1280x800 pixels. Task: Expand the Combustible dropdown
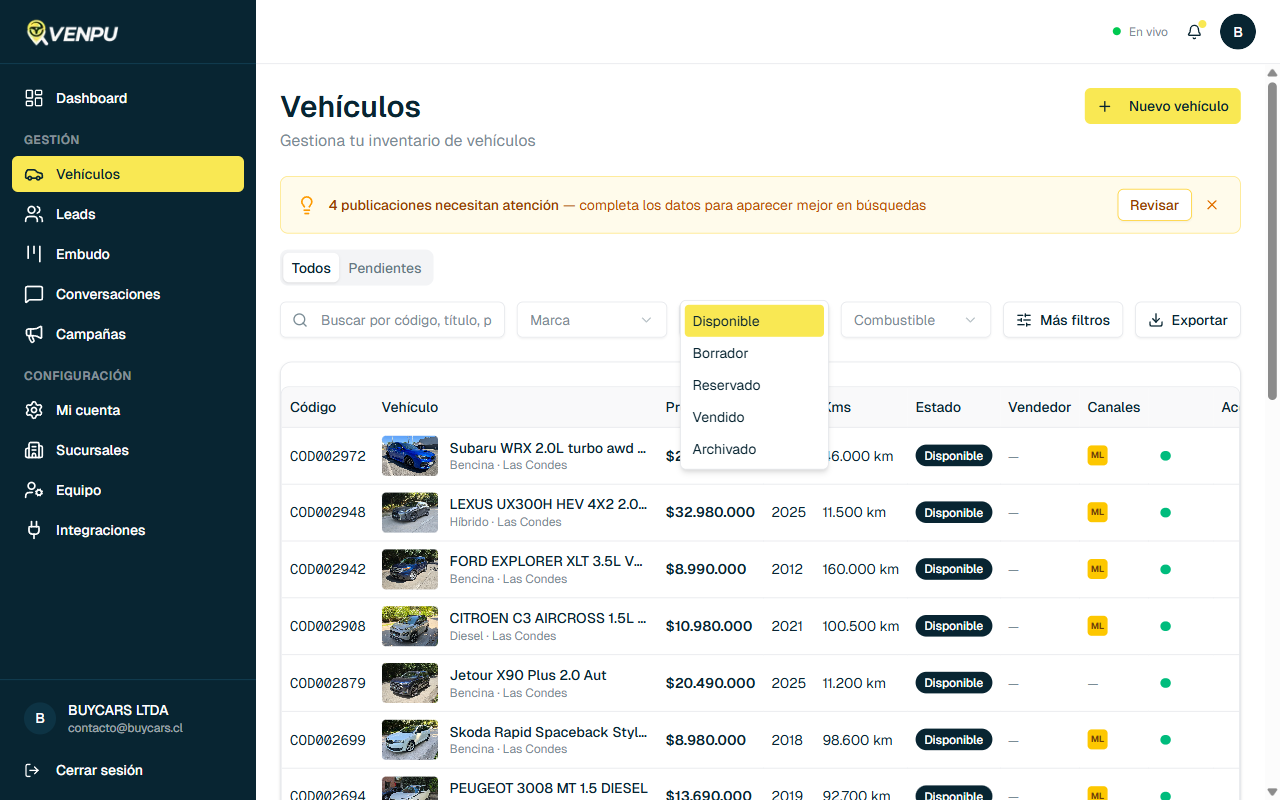(x=915, y=320)
